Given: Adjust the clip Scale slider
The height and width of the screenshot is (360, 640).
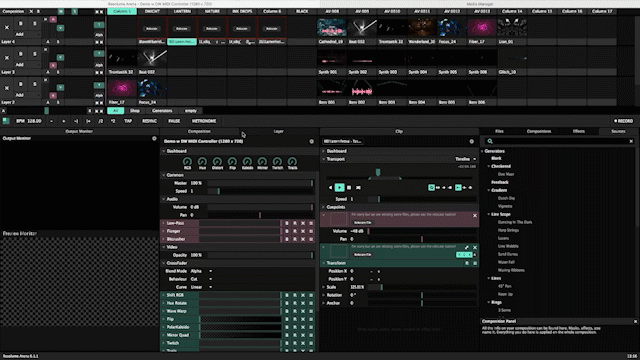Looking at the screenshot, I should pyautogui.click(x=422, y=287).
